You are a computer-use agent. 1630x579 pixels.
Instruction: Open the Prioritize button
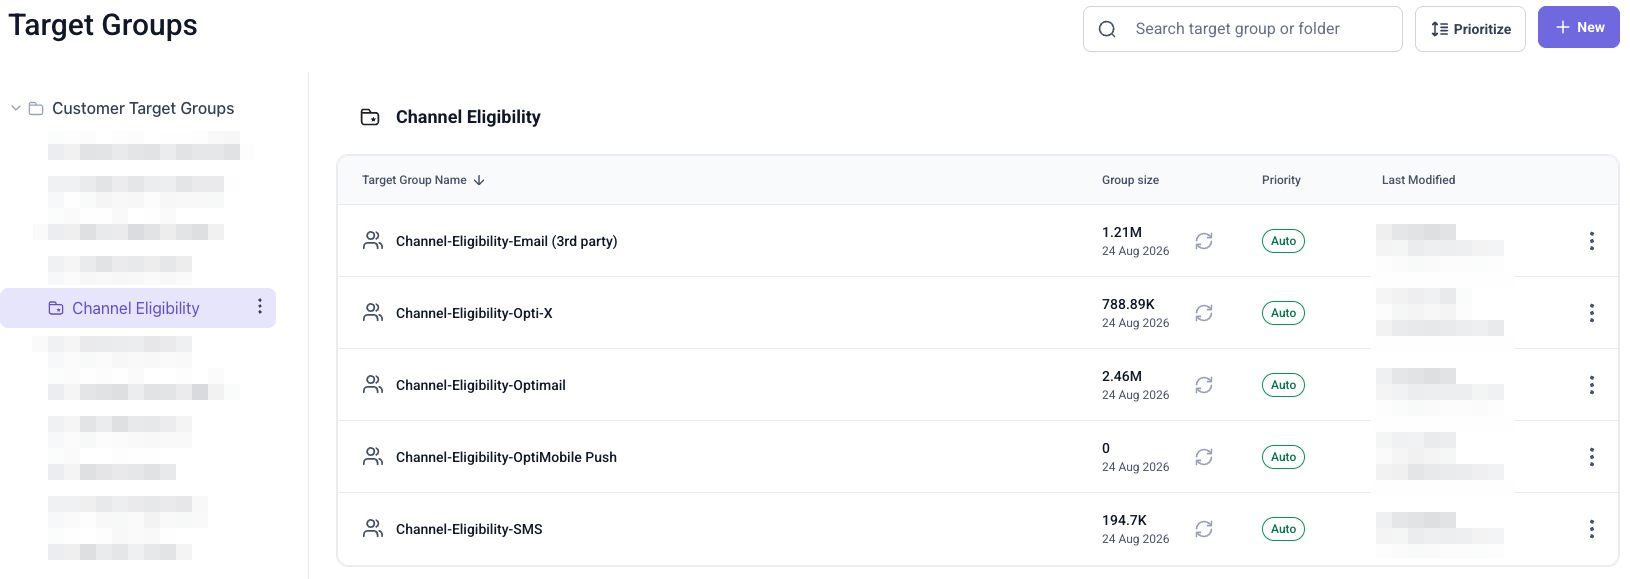1470,29
